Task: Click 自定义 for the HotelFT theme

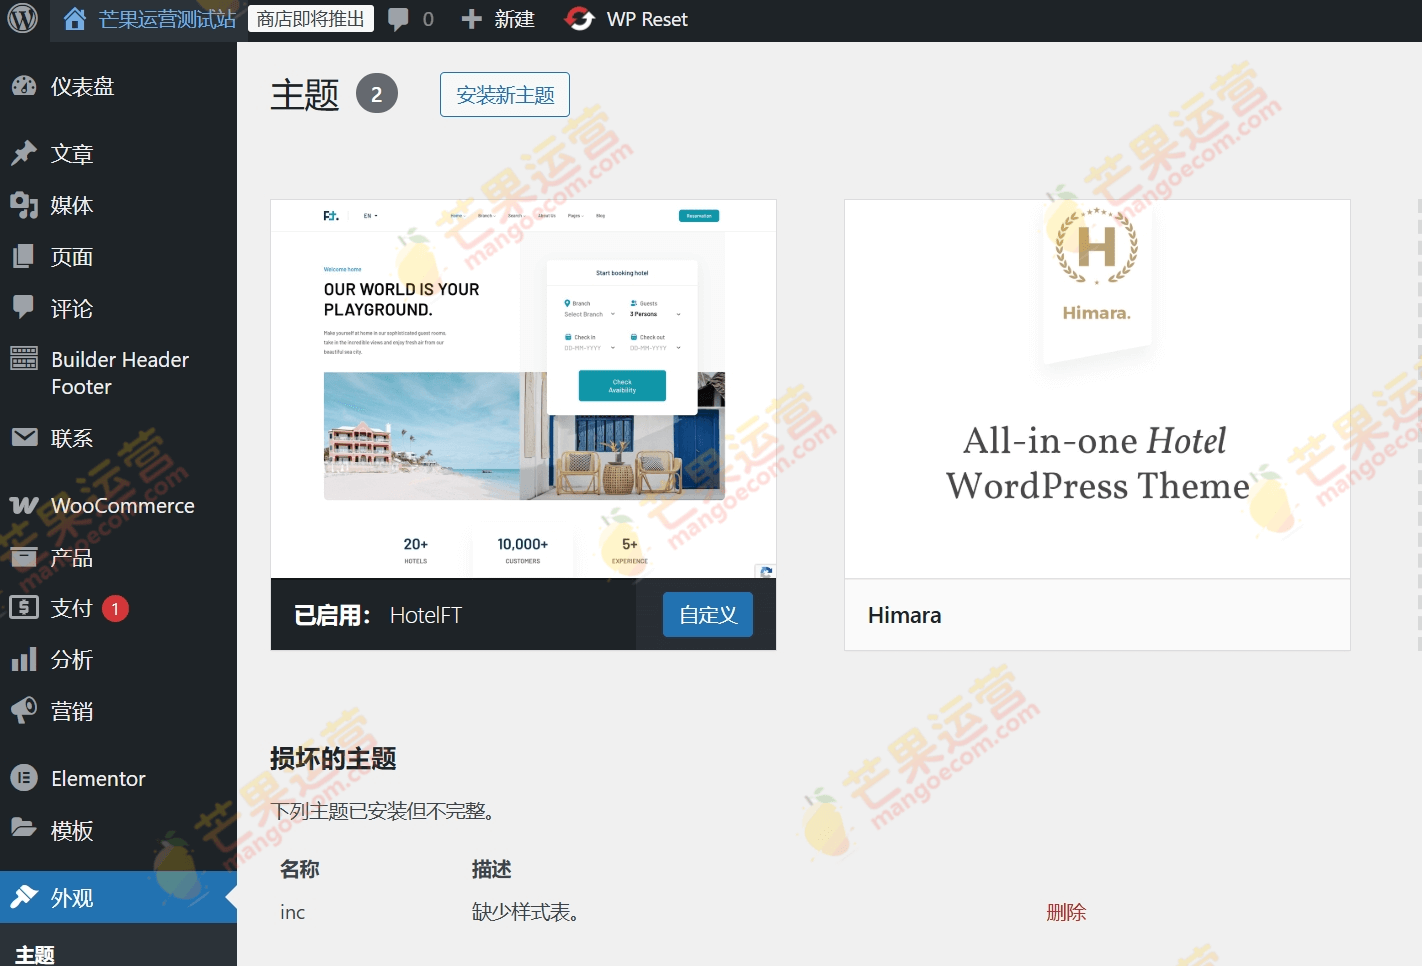Action: [x=707, y=614]
